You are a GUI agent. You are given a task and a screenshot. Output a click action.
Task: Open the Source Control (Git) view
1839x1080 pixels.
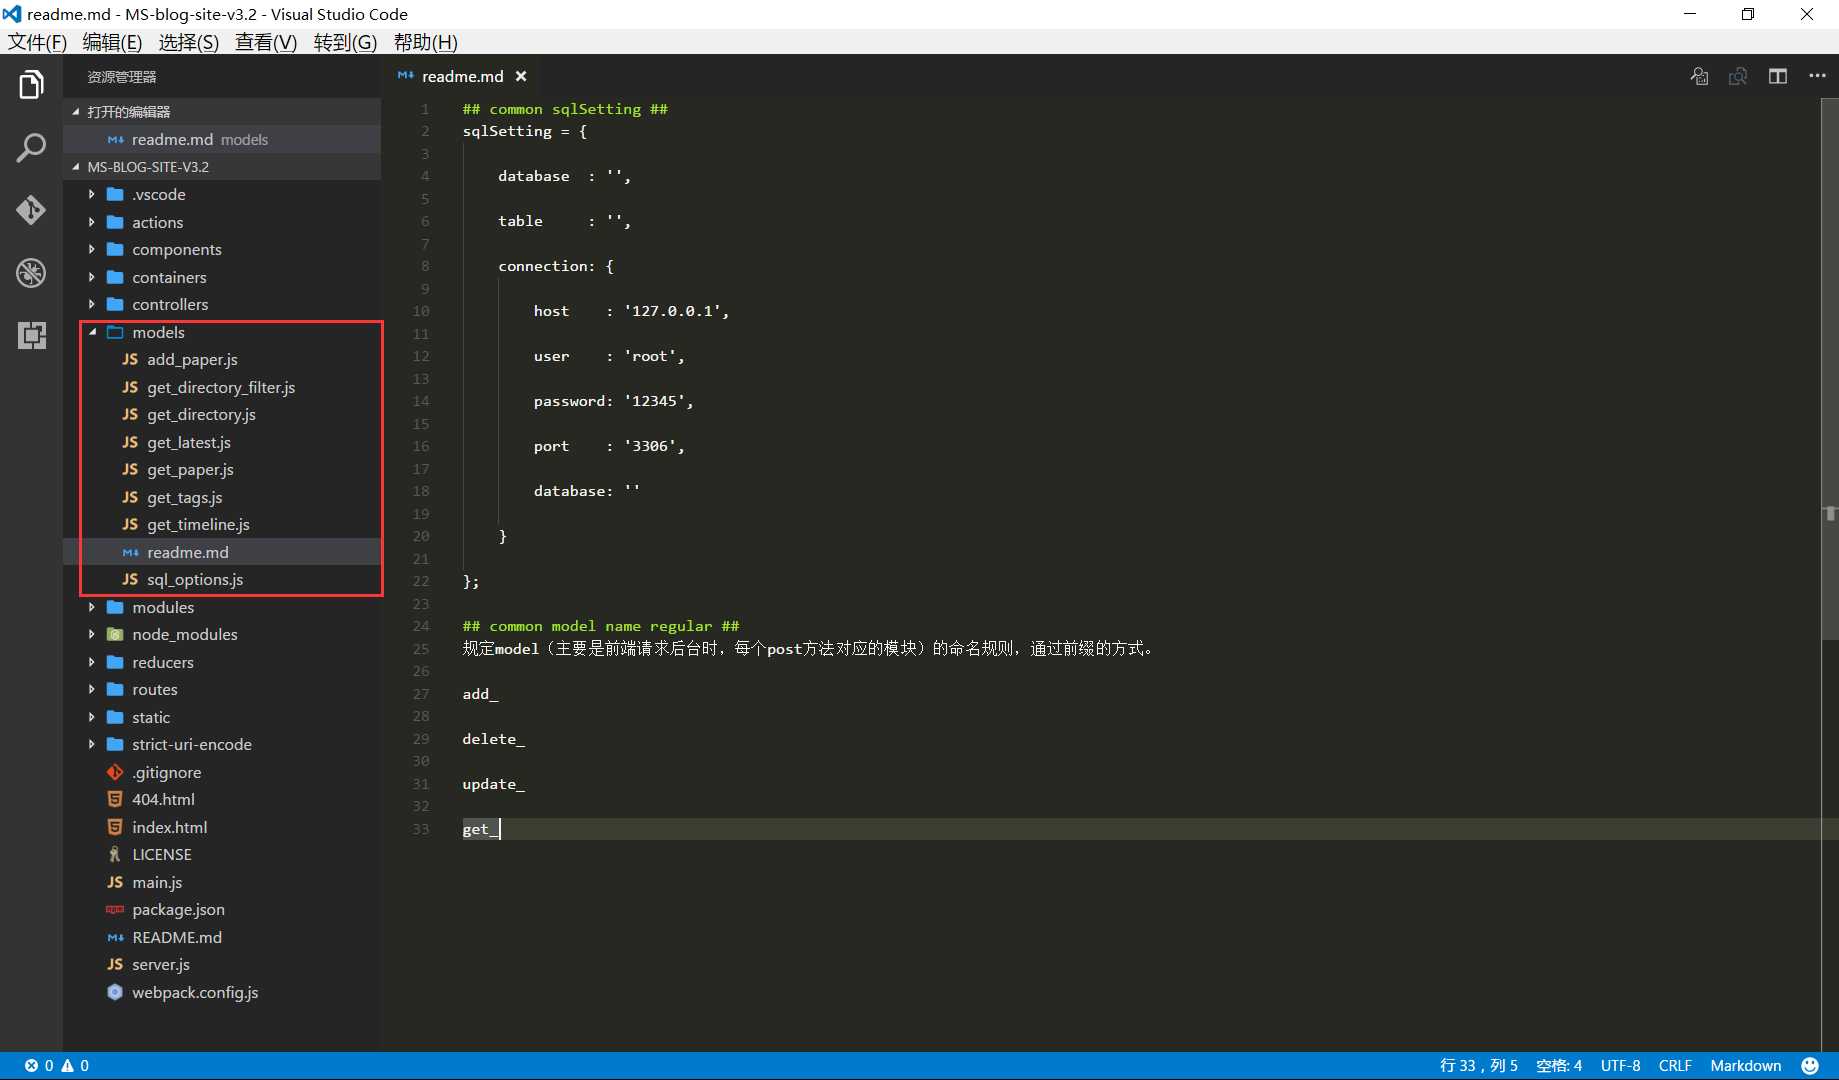click(31, 210)
